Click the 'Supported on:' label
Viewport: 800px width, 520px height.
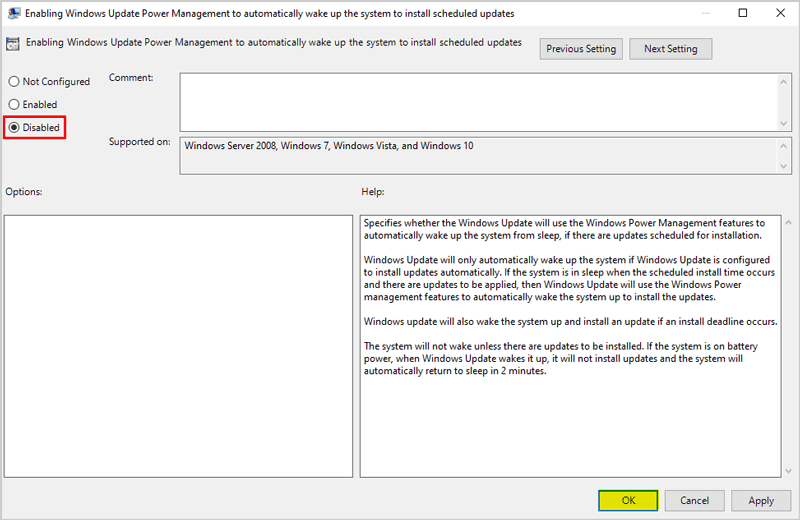click(139, 142)
